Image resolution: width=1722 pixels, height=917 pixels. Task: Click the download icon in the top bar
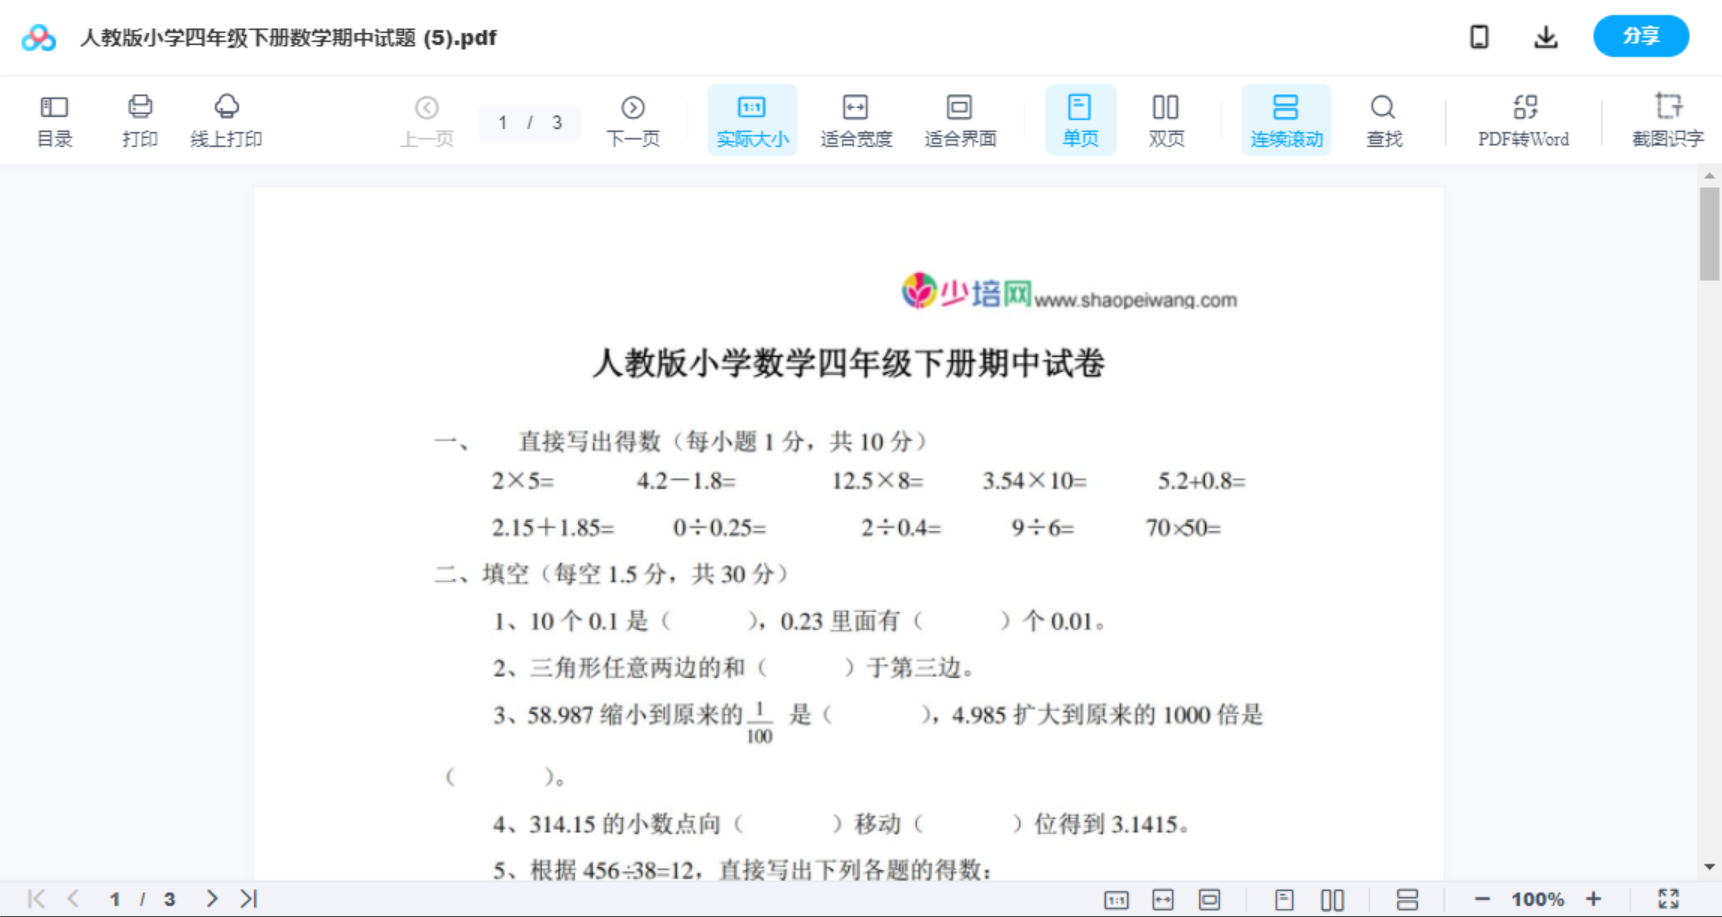(1545, 36)
